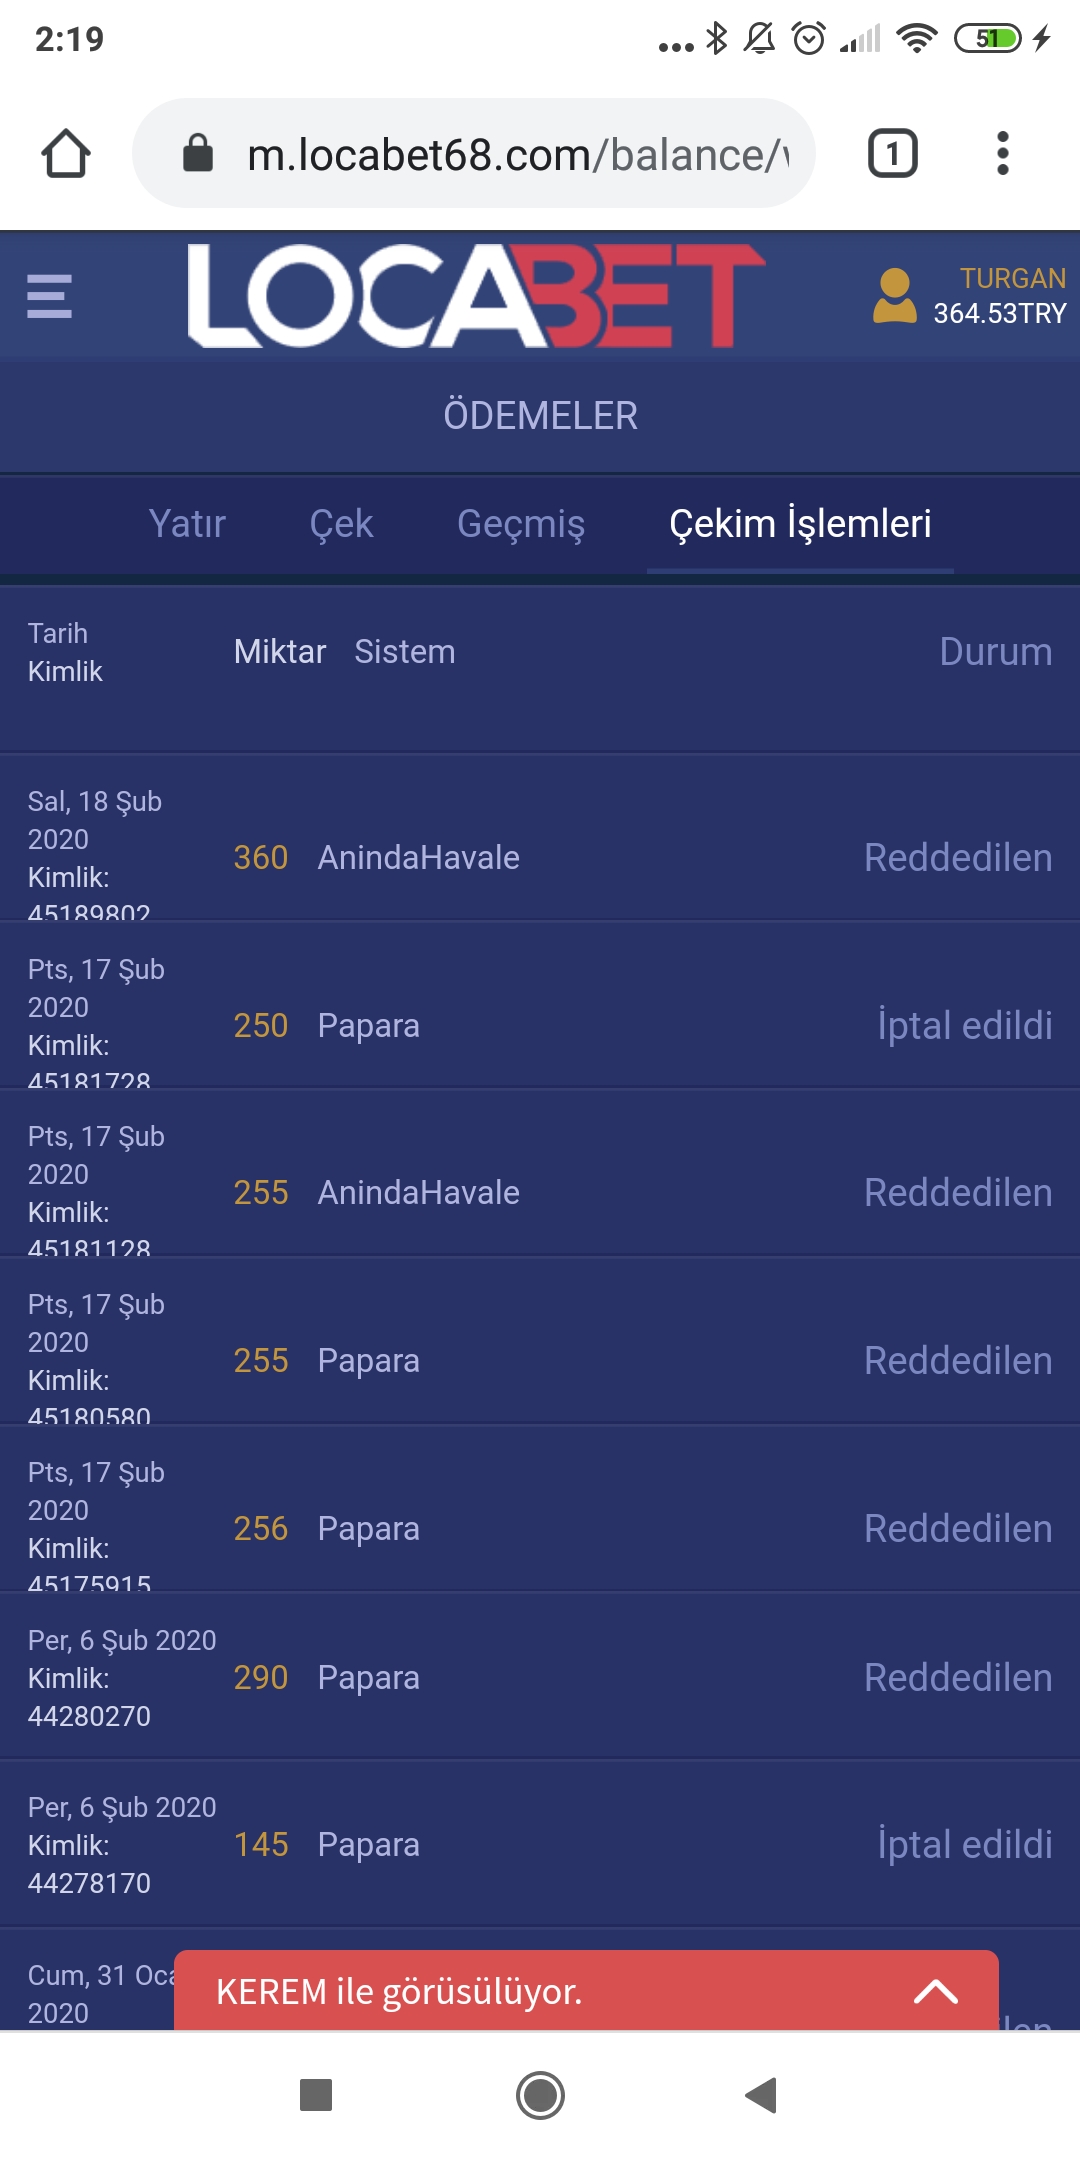
Task: Tap the Android recent apps square
Action: coord(316,2095)
